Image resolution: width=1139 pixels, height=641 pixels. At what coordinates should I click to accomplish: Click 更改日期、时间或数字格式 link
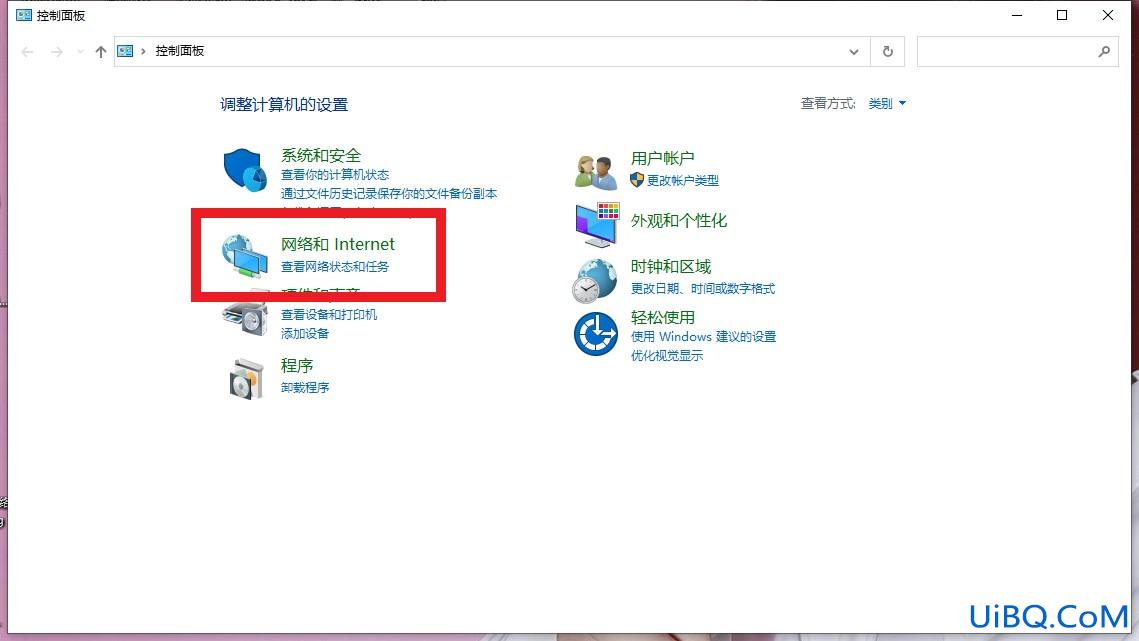coord(702,289)
